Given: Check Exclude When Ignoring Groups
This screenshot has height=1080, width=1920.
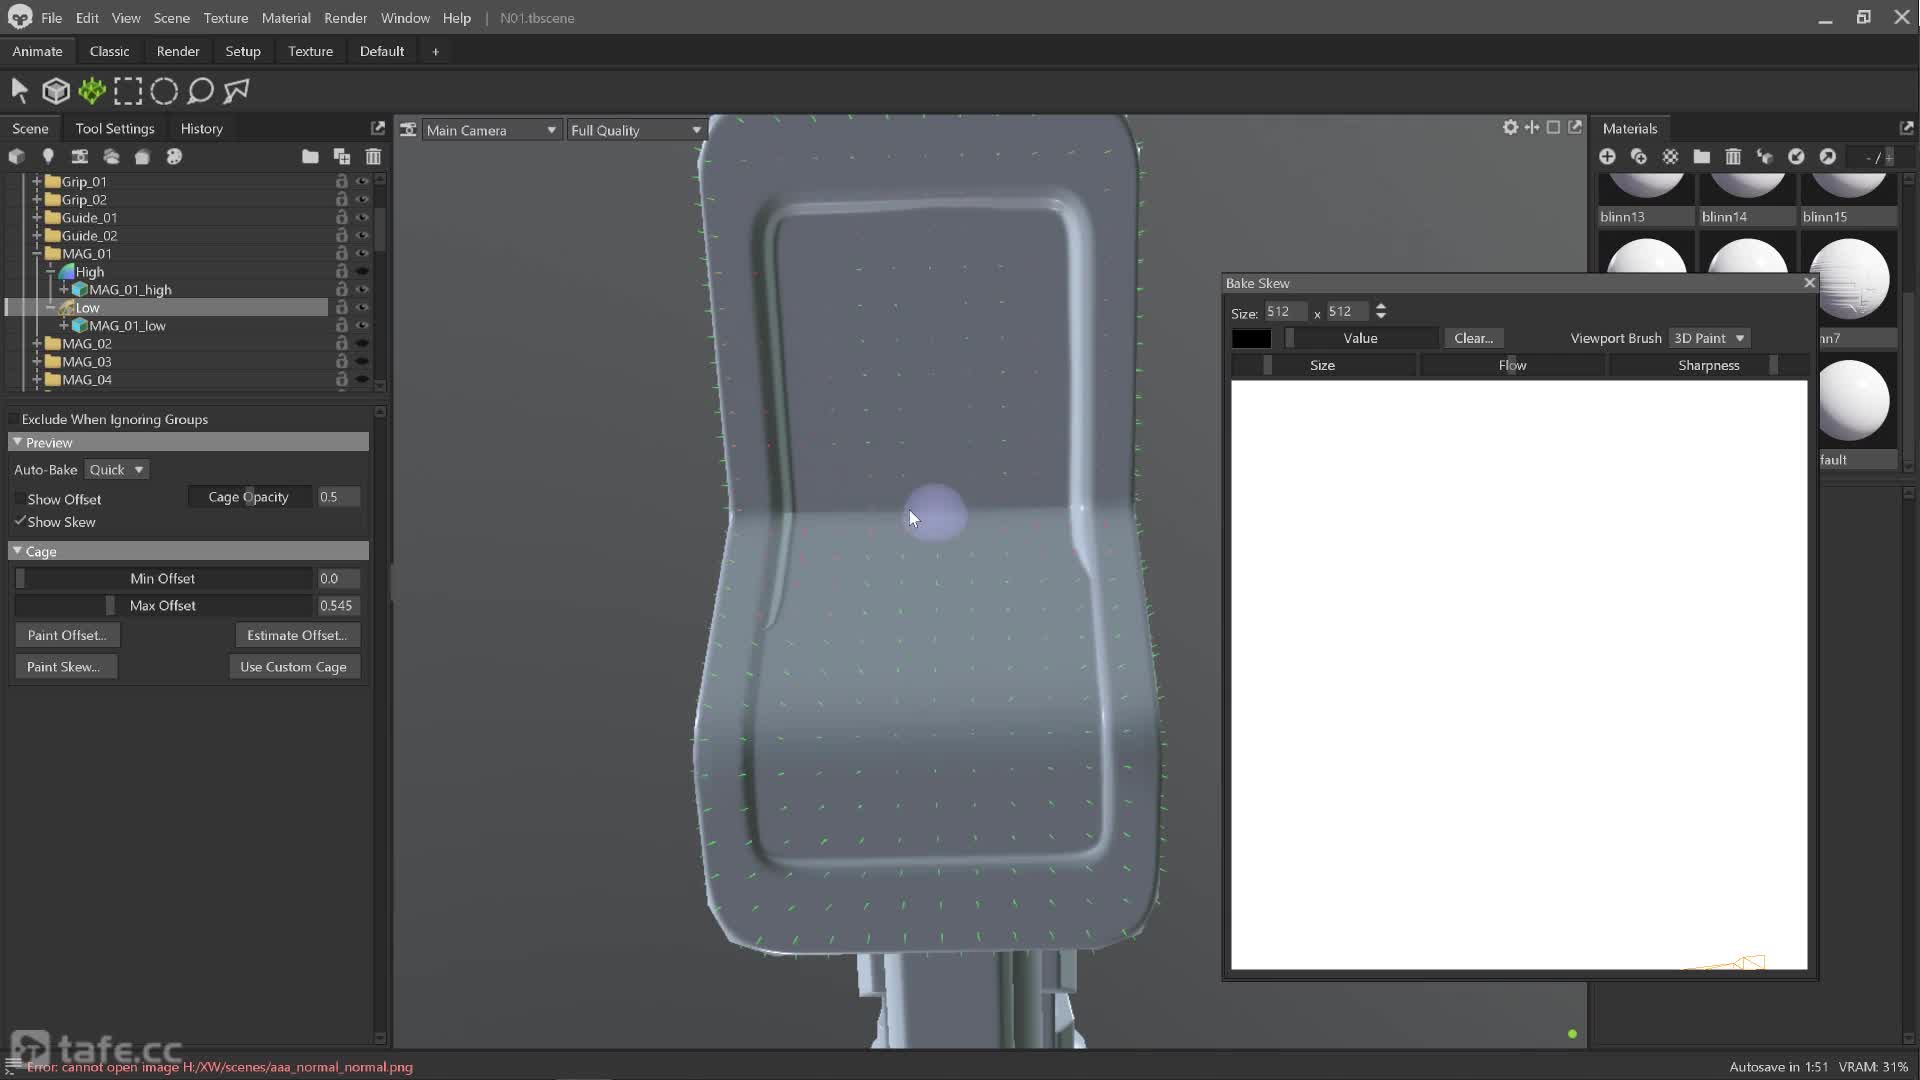Looking at the screenshot, I should (x=14, y=419).
